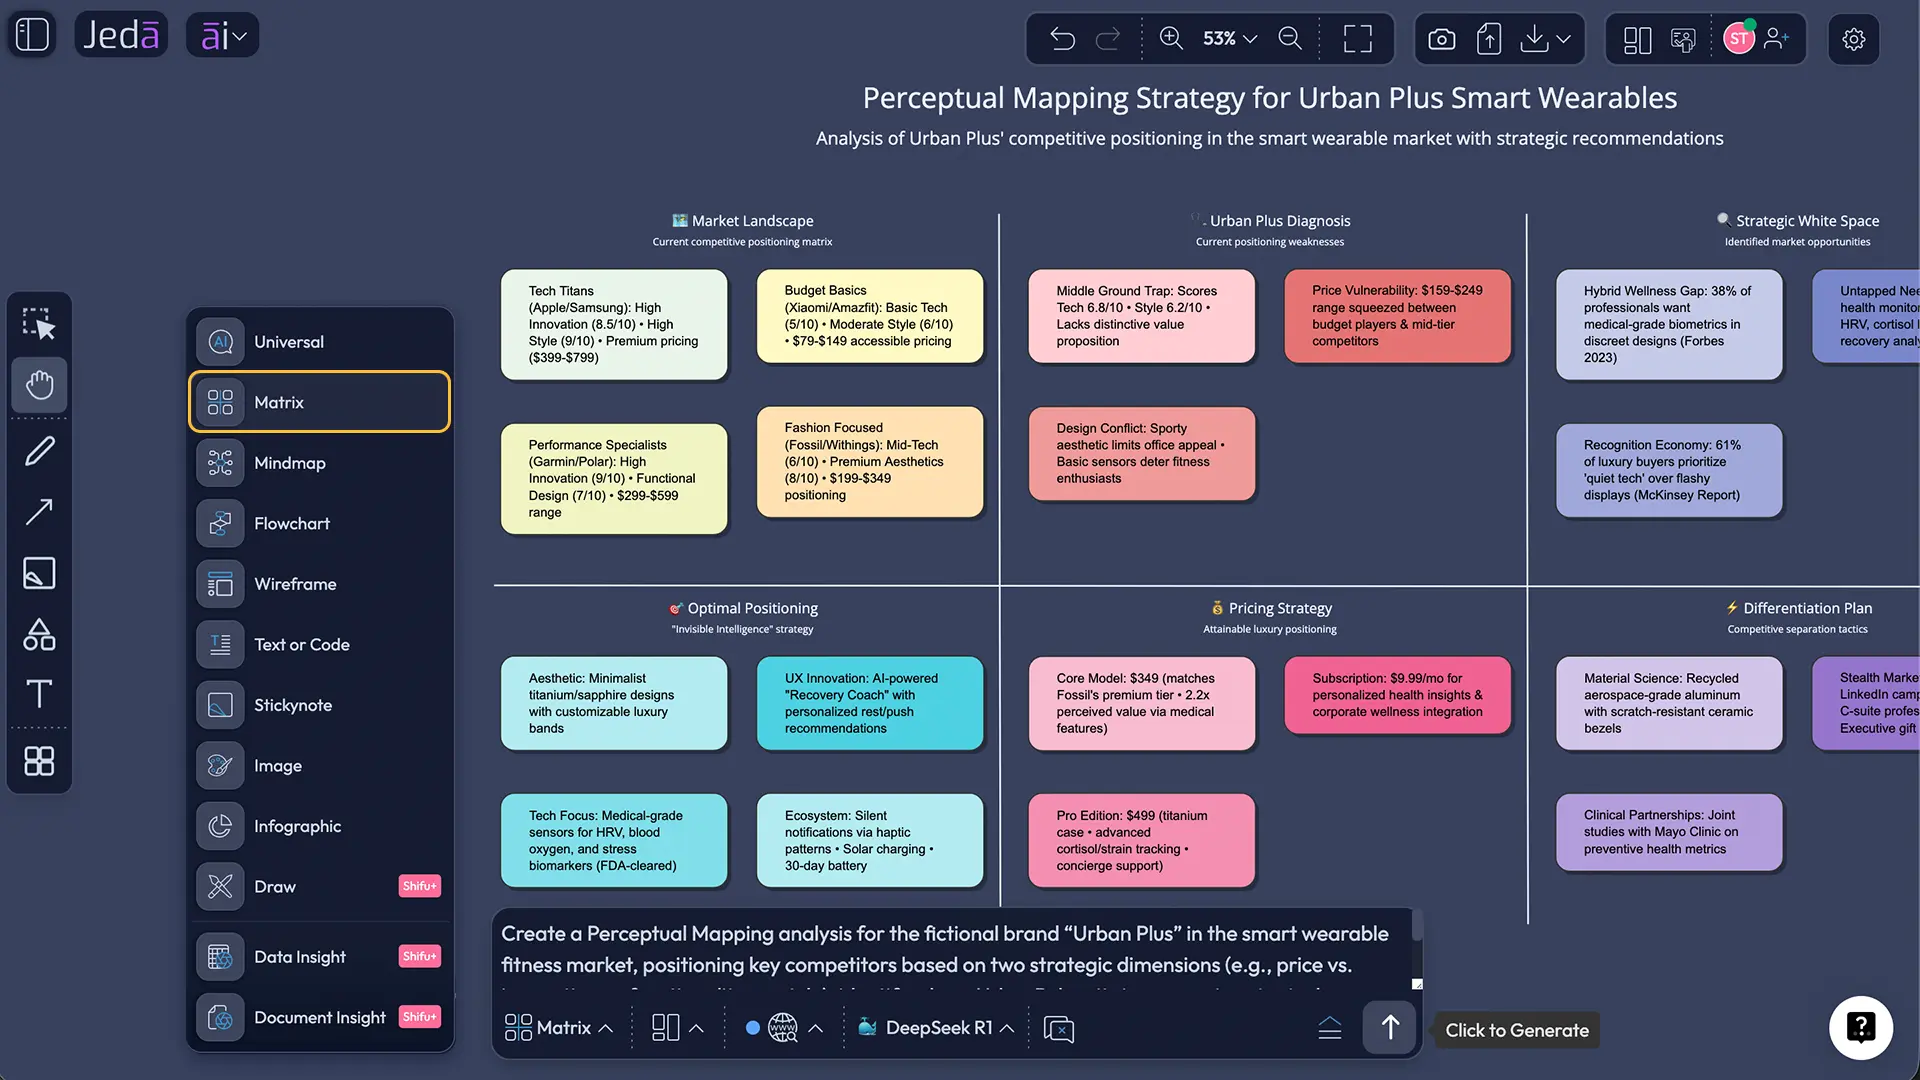Select the Middle Ground Trap note
This screenshot has height=1080, width=1920.
pos(1142,316)
